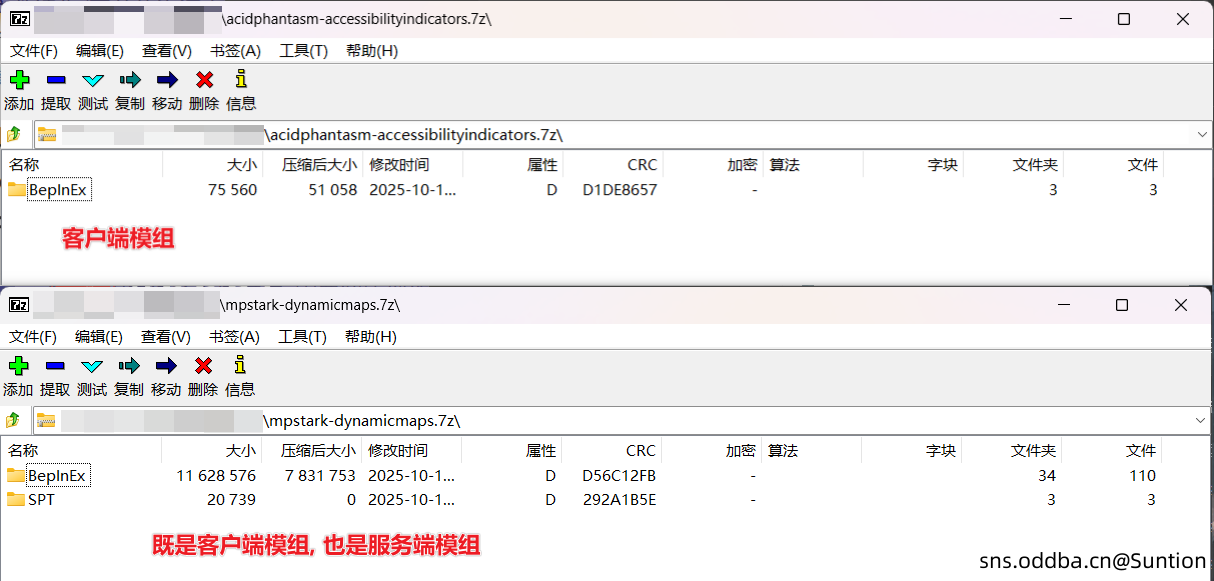Expand address dropdown in acidphantasm archive window
This screenshot has height=581, width=1214.
point(1201,134)
